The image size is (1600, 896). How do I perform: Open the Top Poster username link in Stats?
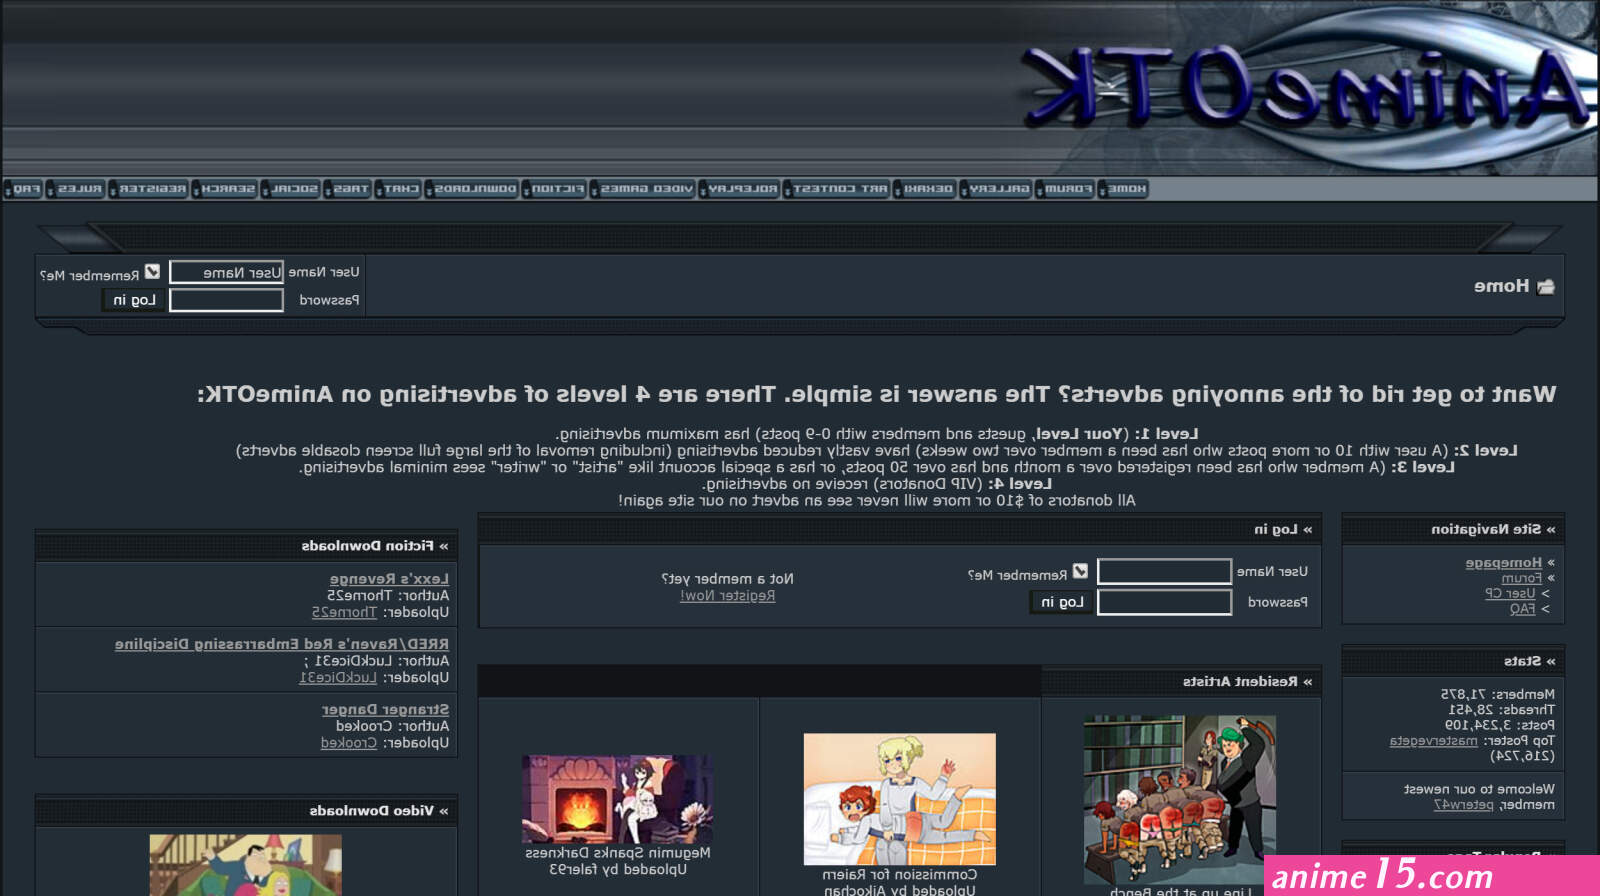[1433, 741]
